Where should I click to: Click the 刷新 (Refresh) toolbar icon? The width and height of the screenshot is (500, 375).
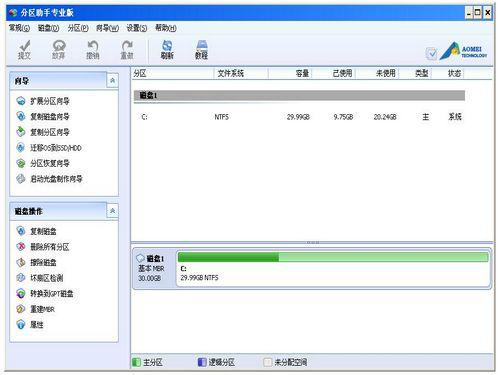point(167,50)
